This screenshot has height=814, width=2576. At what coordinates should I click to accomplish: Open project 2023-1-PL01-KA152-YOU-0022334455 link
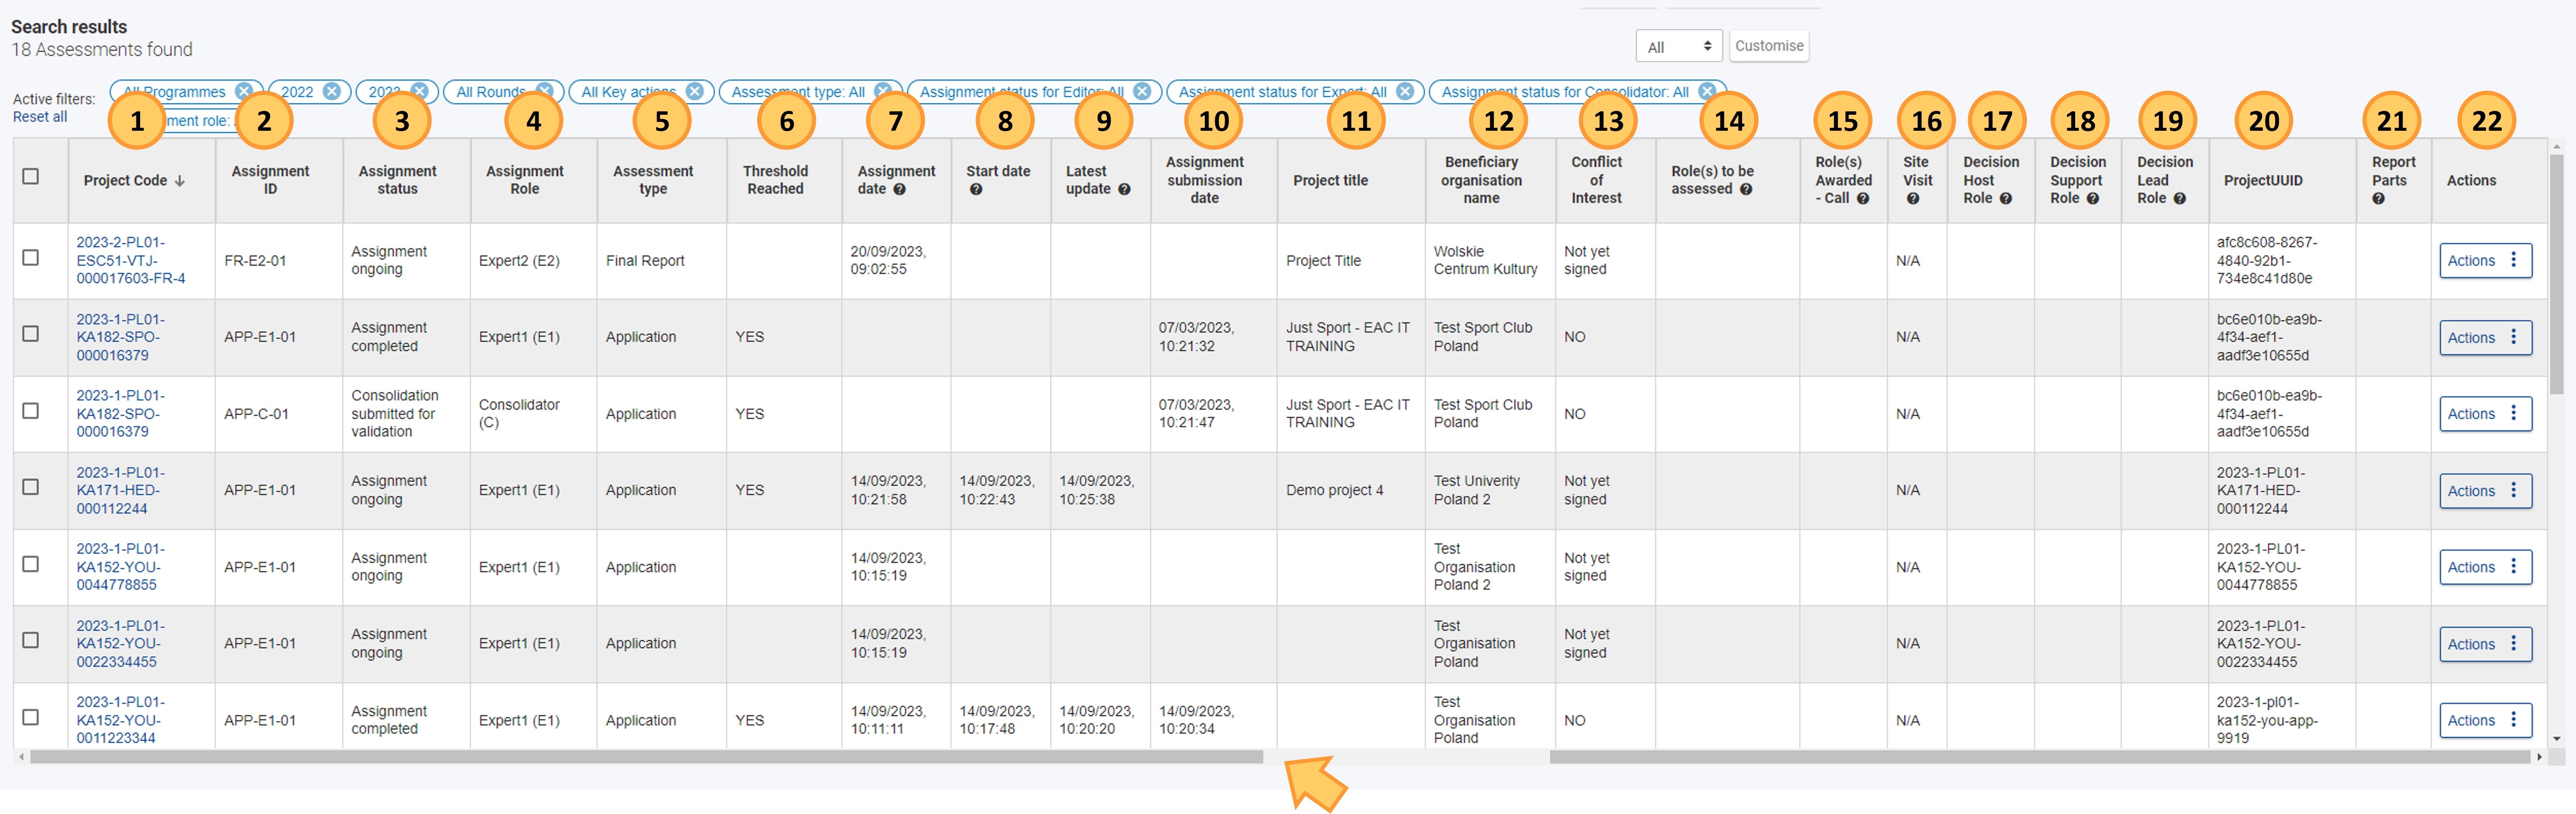[121, 643]
